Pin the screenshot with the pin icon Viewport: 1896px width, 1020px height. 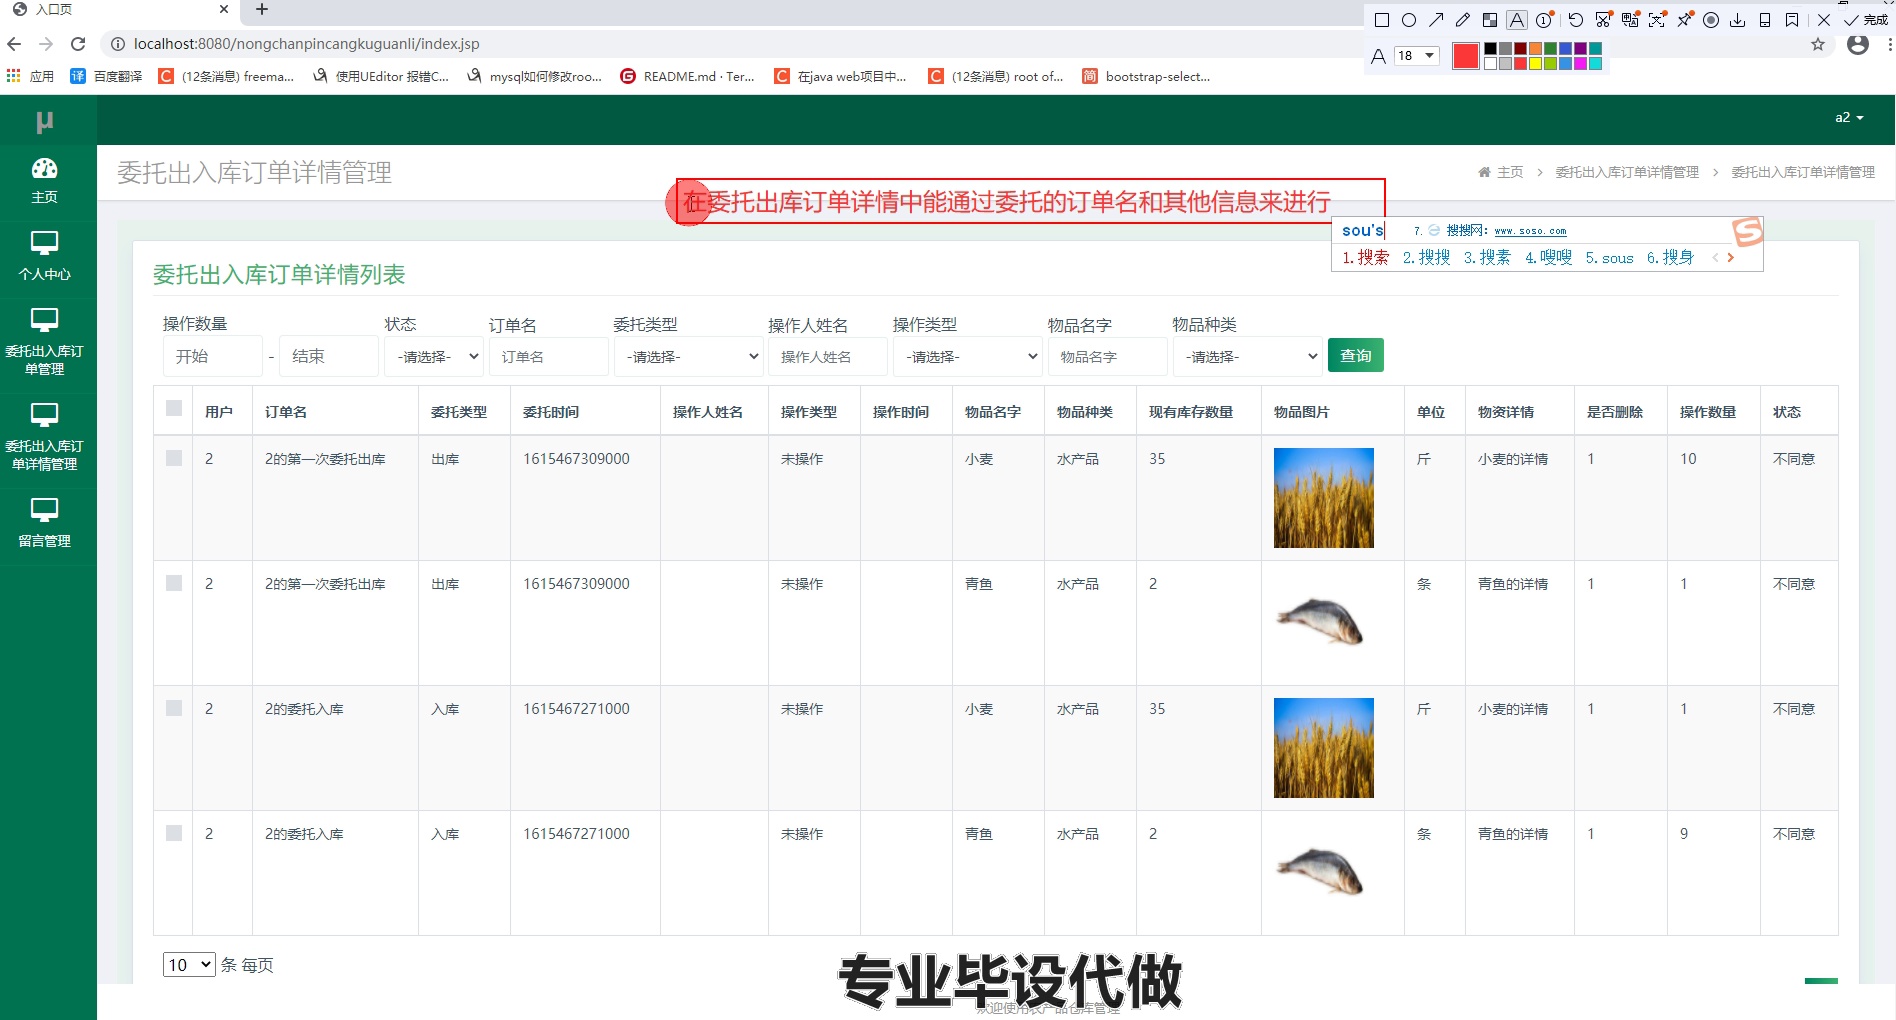coord(1685,20)
